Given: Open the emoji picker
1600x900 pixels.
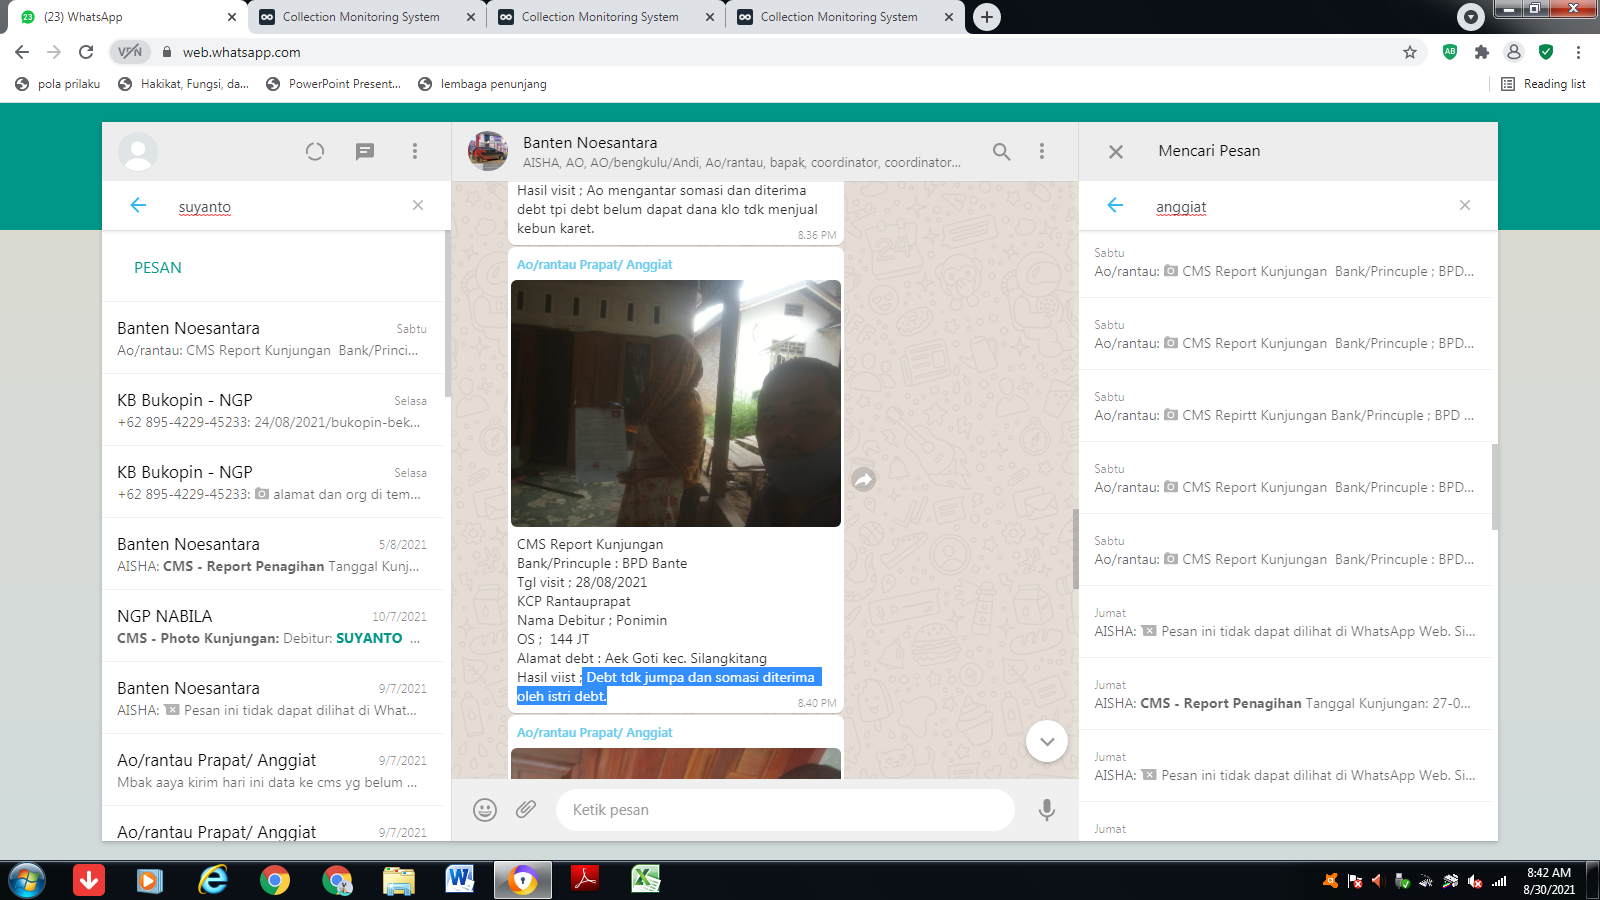Looking at the screenshot, I should tap(485, 810).
